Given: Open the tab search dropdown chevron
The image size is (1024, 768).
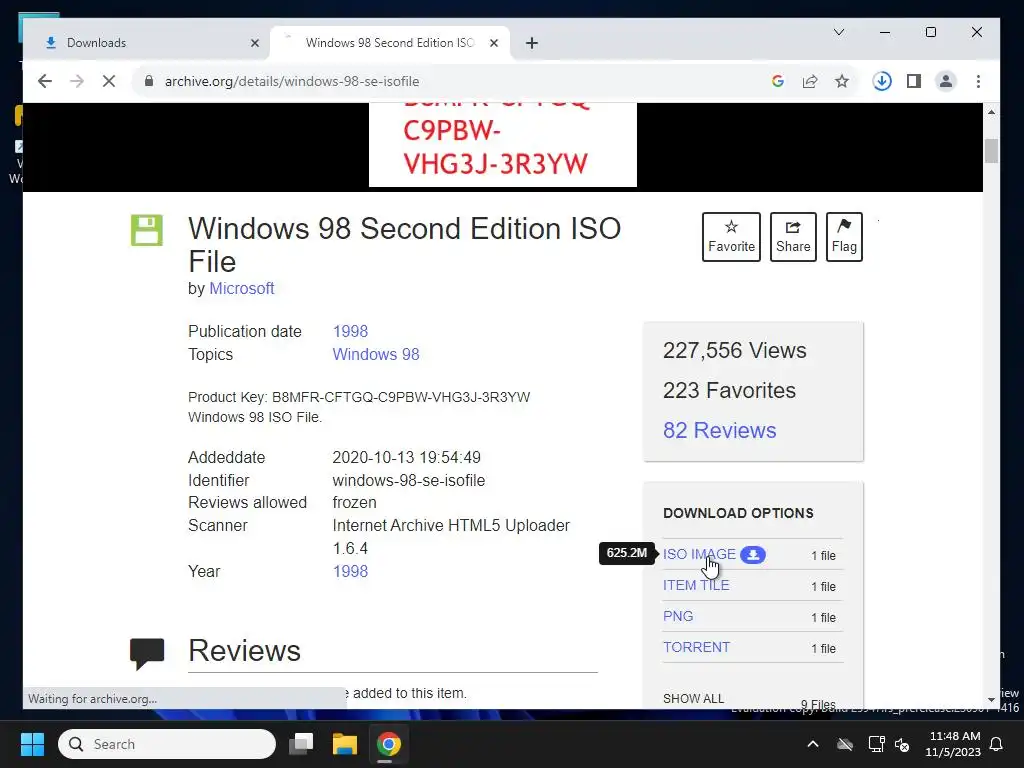Looking at the screenshot, I should coord(839,32).
